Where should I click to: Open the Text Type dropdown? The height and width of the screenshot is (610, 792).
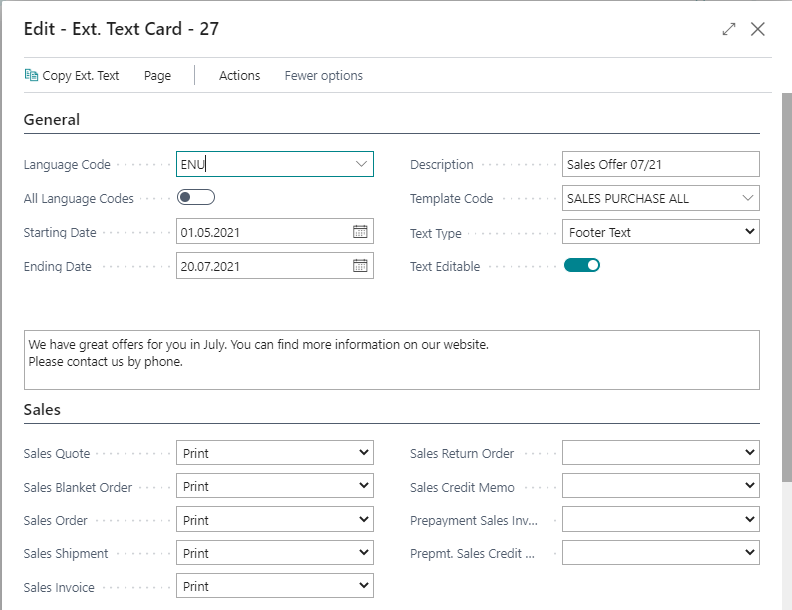pyautogui.click(x=661, y=232)
